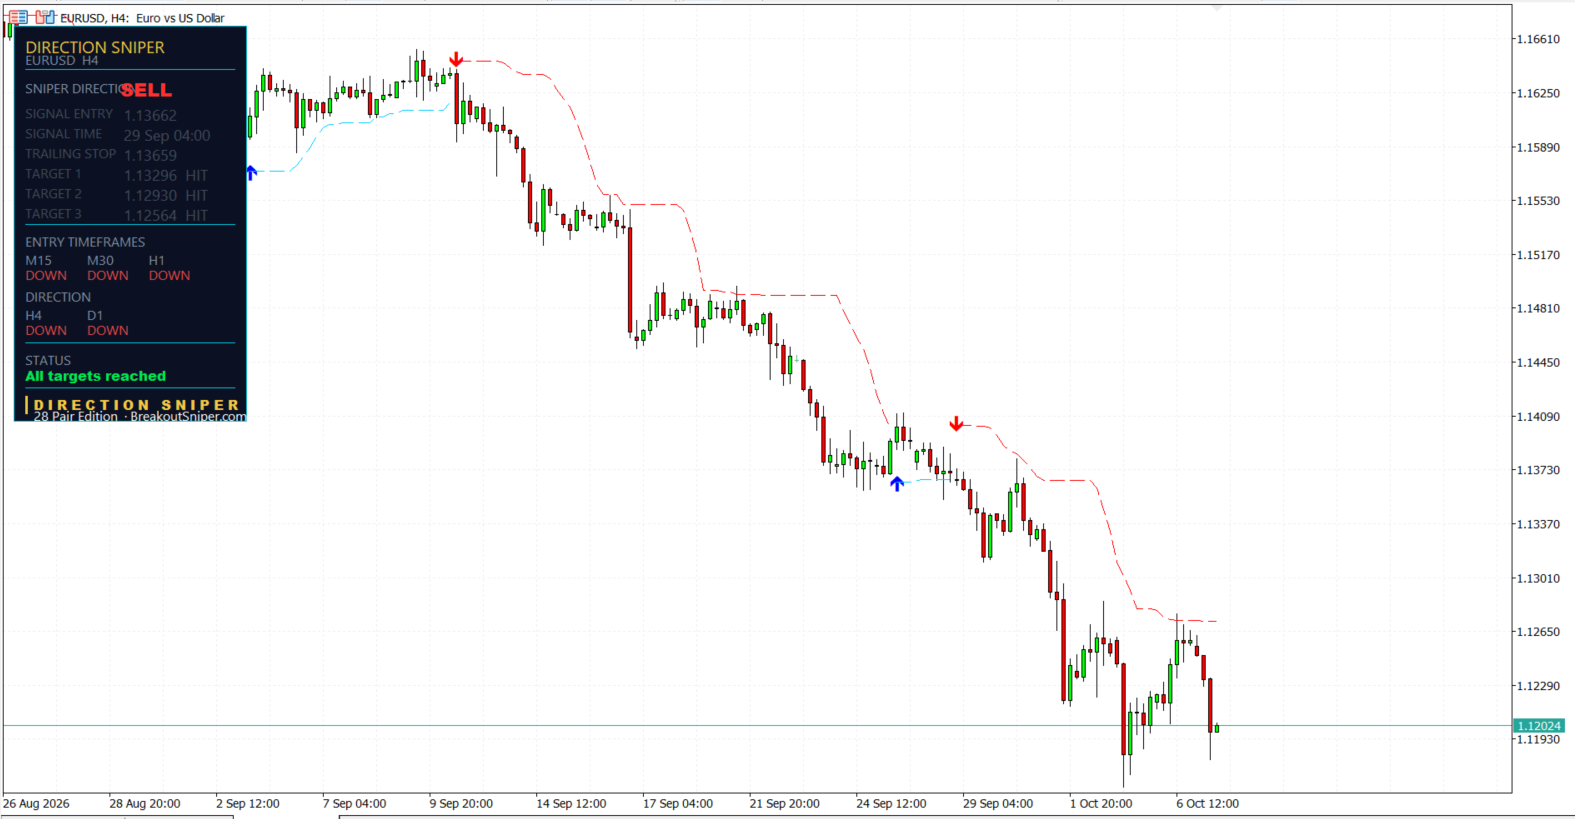
Task: Click the ENTRY TIMEFRAMES section label
Action: tap(85, 242)
